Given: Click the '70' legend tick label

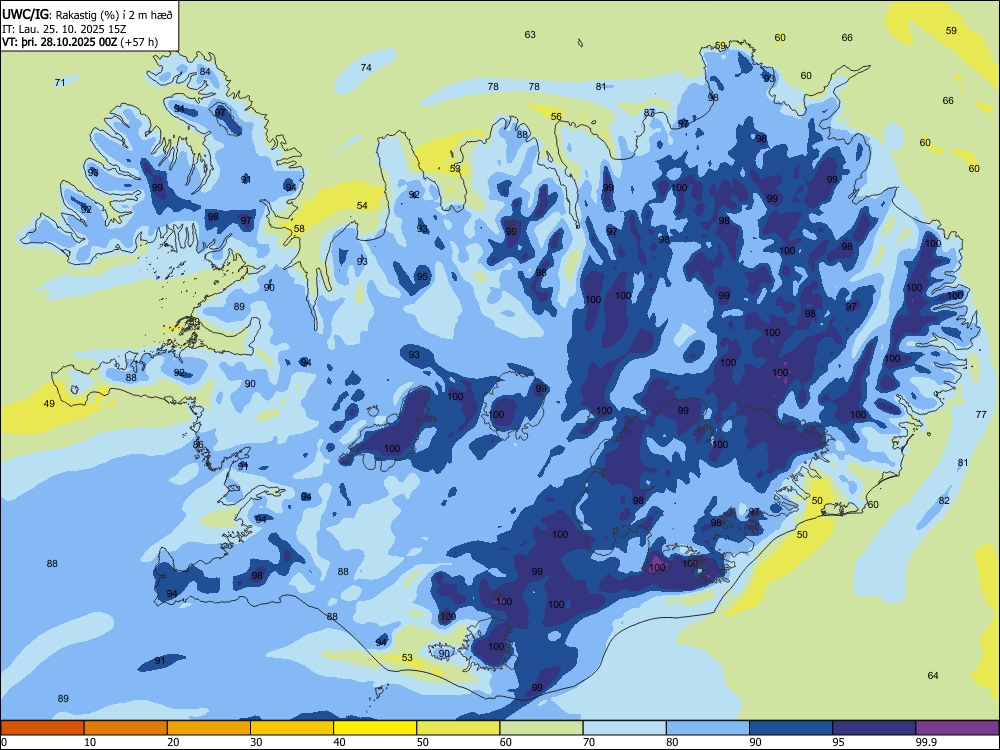Looking at the screenshot, I should point(589,742).
